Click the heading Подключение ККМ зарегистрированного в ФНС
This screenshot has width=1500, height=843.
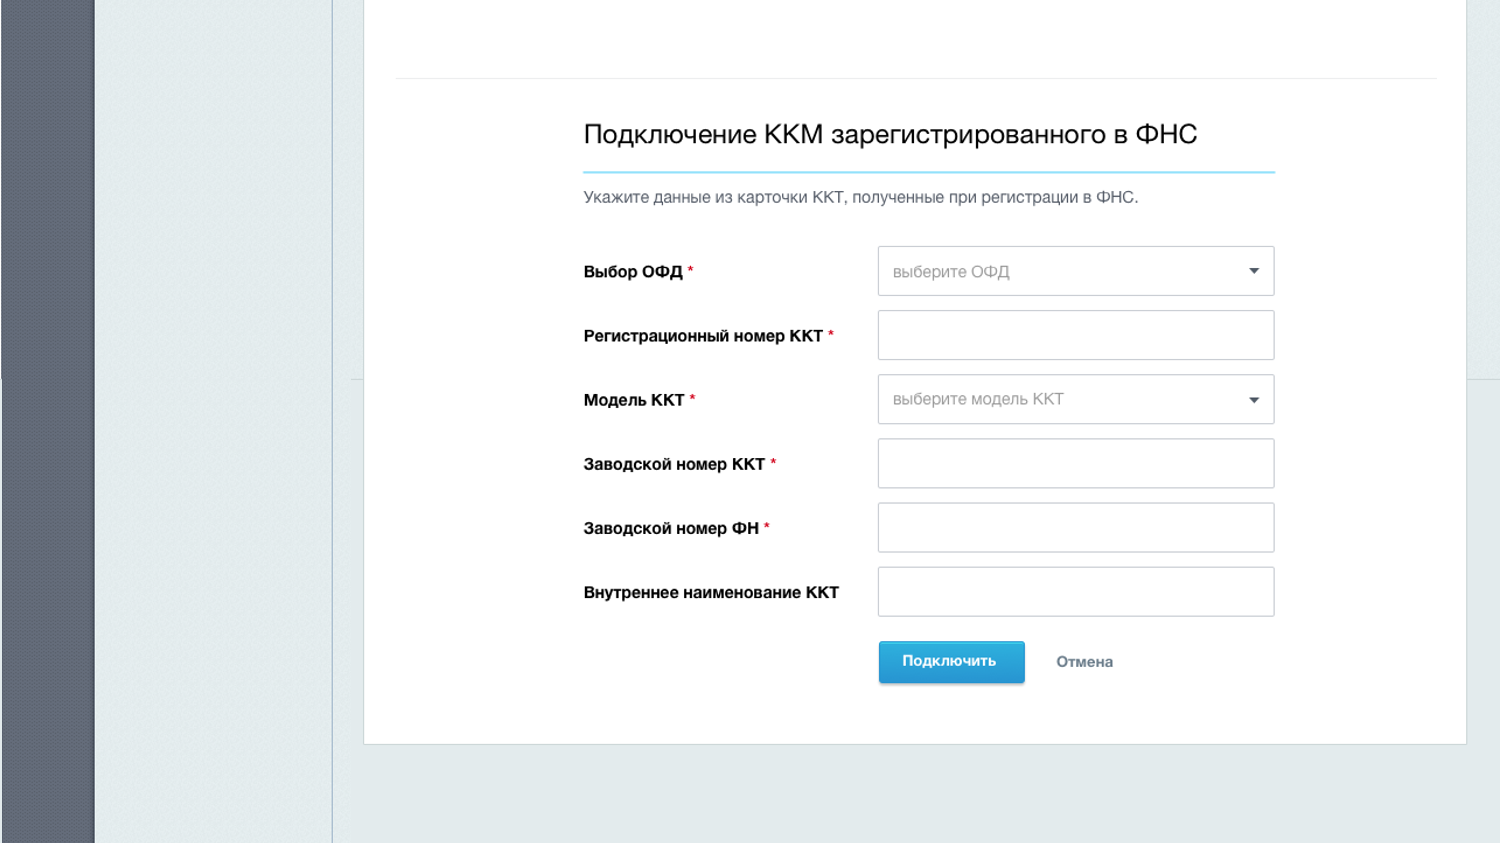coord(890,134)
